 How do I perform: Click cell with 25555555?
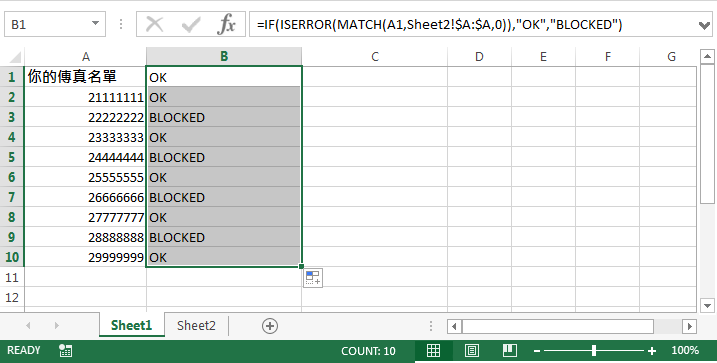pos(86,177)
